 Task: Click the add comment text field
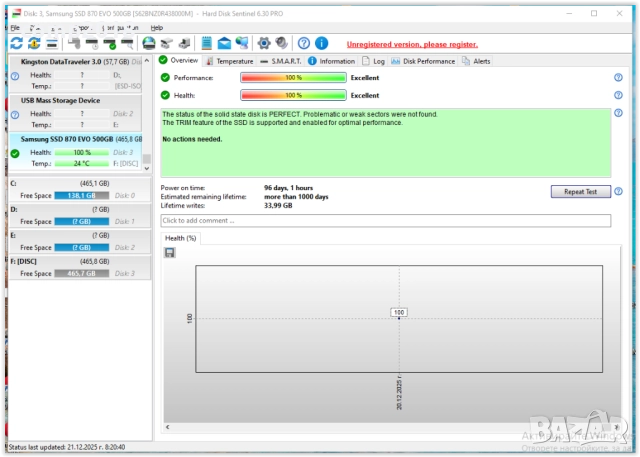click(x=385, y=220)
